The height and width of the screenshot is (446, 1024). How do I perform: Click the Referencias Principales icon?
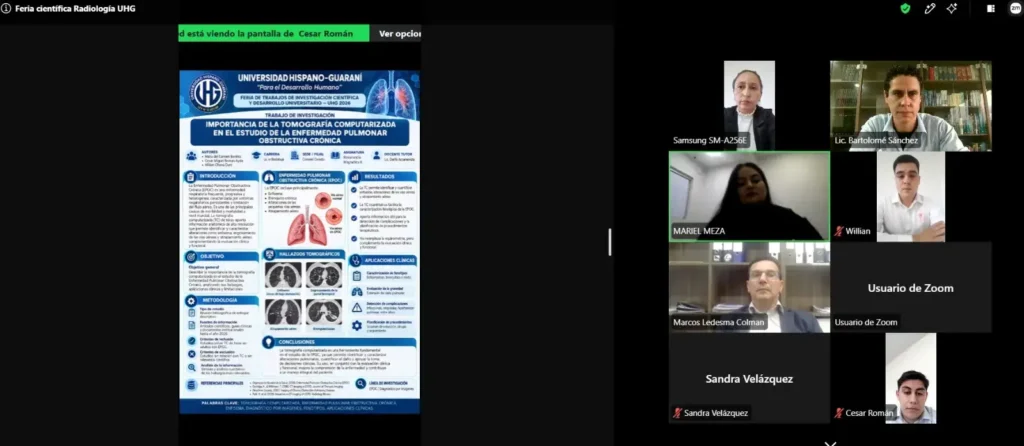tap(191, 385)
